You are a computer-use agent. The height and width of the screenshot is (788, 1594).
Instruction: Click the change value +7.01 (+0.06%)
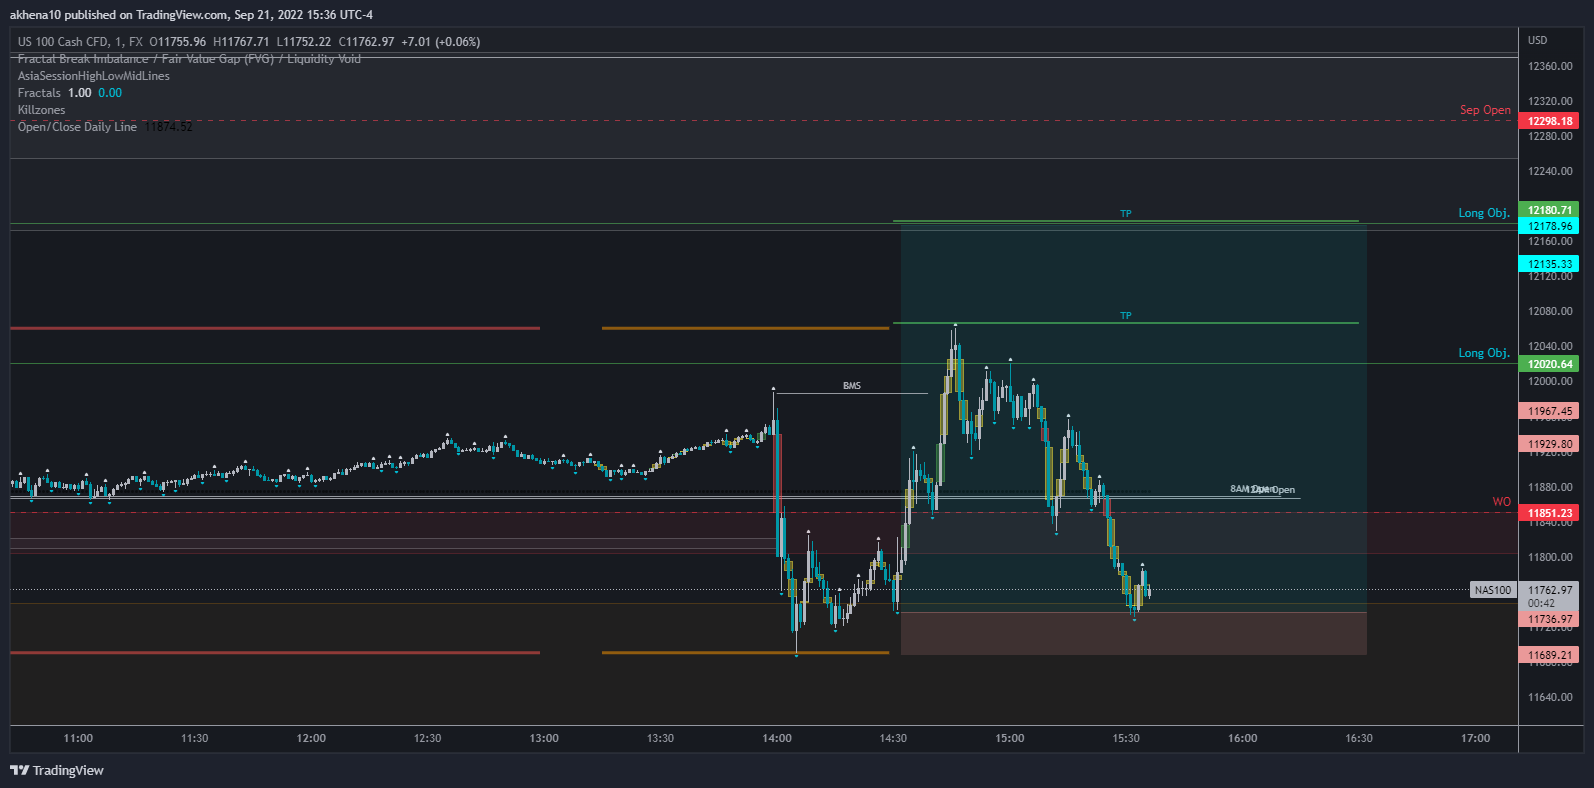[441, 42]
